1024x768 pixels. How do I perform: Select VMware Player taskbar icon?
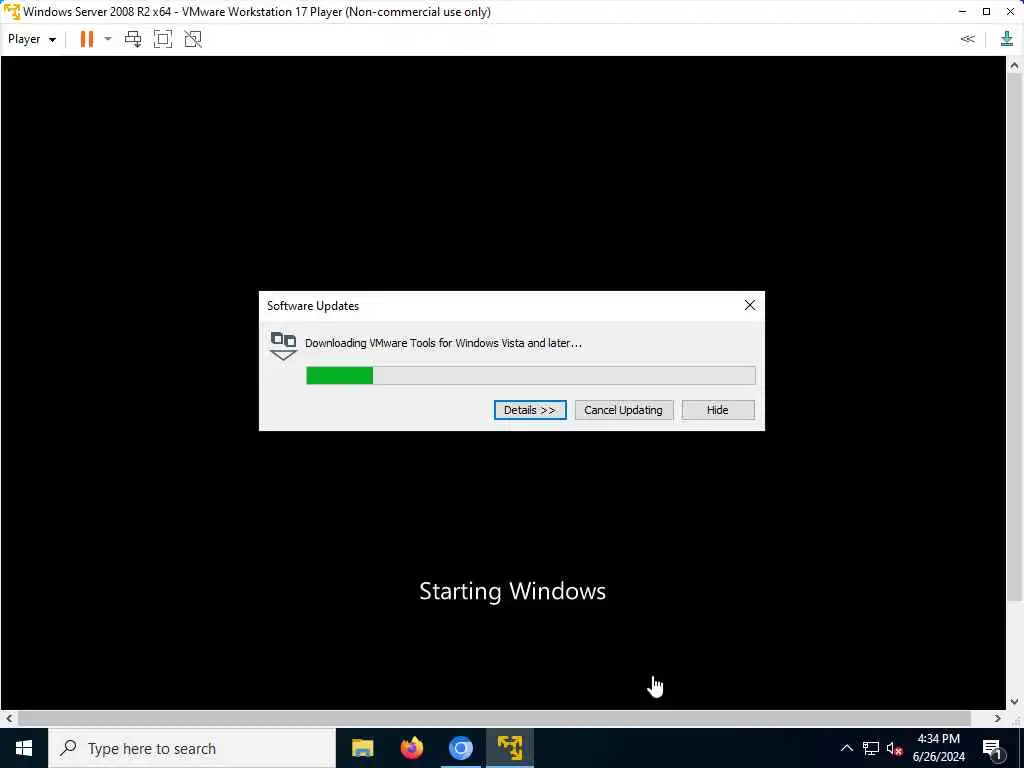(x=509, y=748)
